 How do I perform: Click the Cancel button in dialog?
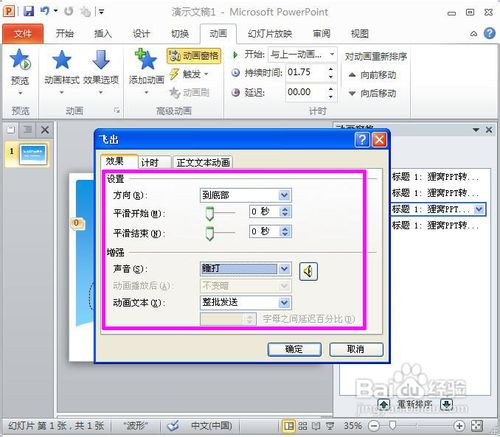pyautogui.click(x=356, y=349)
